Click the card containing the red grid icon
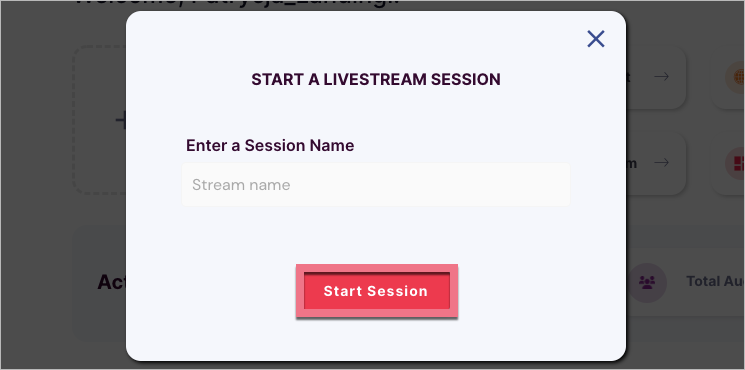Viewport: 745px width, 370px height. tap(728, 163)
